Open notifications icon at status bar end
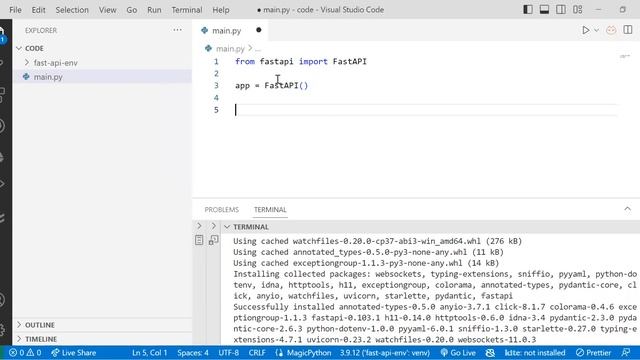Image resolution: width=640 pixels, height=360 pixels. point(626,353)
